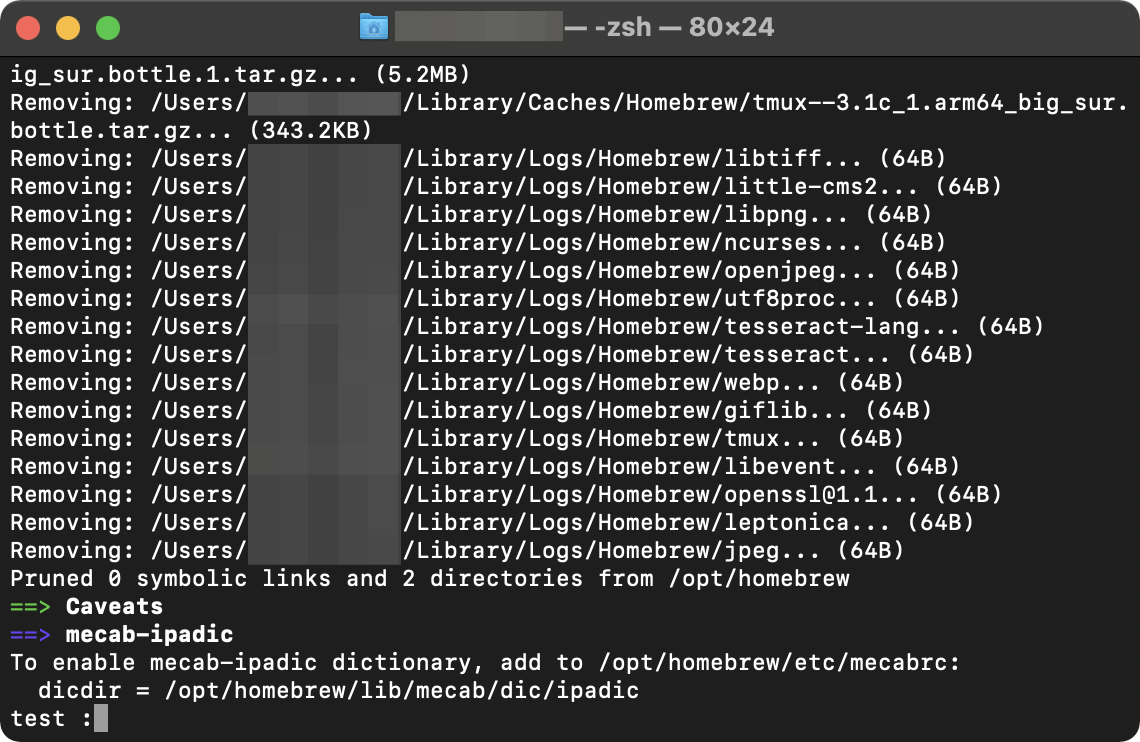Click the line removing the openjpeg log
This screenshot has width=1140, height=742.
pyautogui.click(x=485, y=271)
